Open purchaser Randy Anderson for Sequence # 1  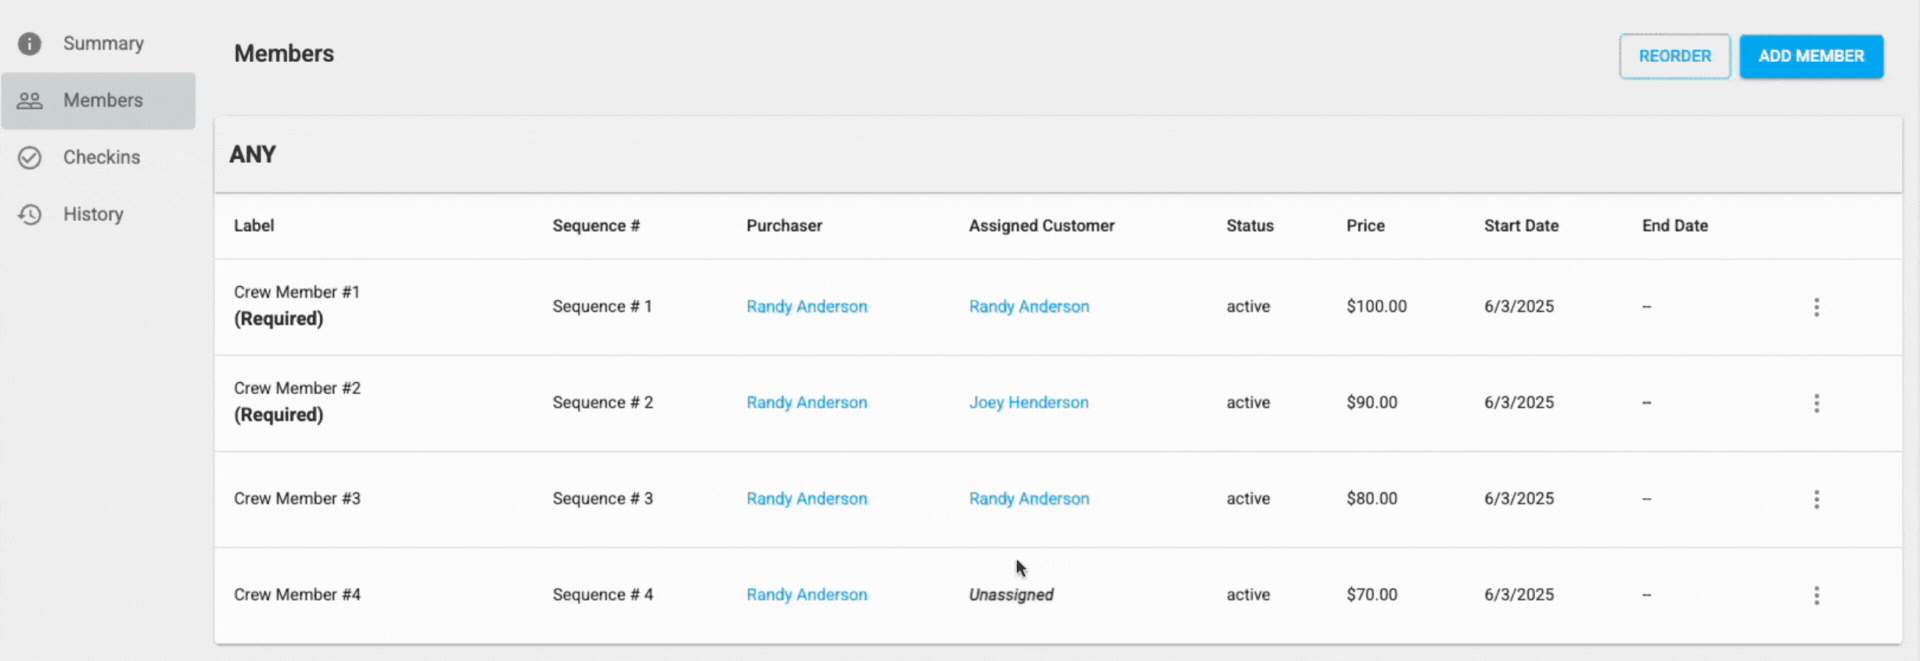(806, 307)
